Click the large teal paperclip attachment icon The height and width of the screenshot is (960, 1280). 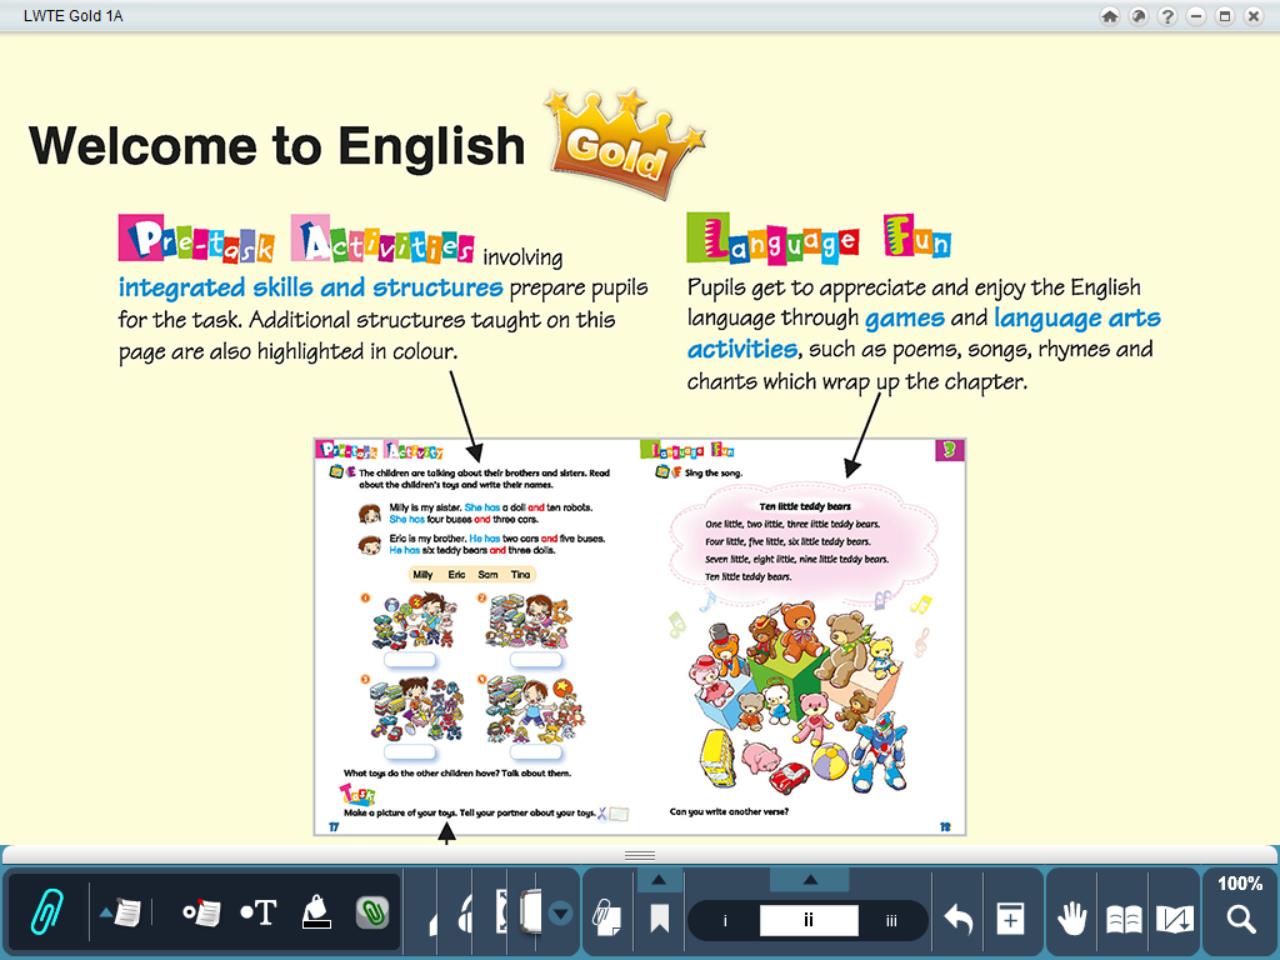point(46,912)
